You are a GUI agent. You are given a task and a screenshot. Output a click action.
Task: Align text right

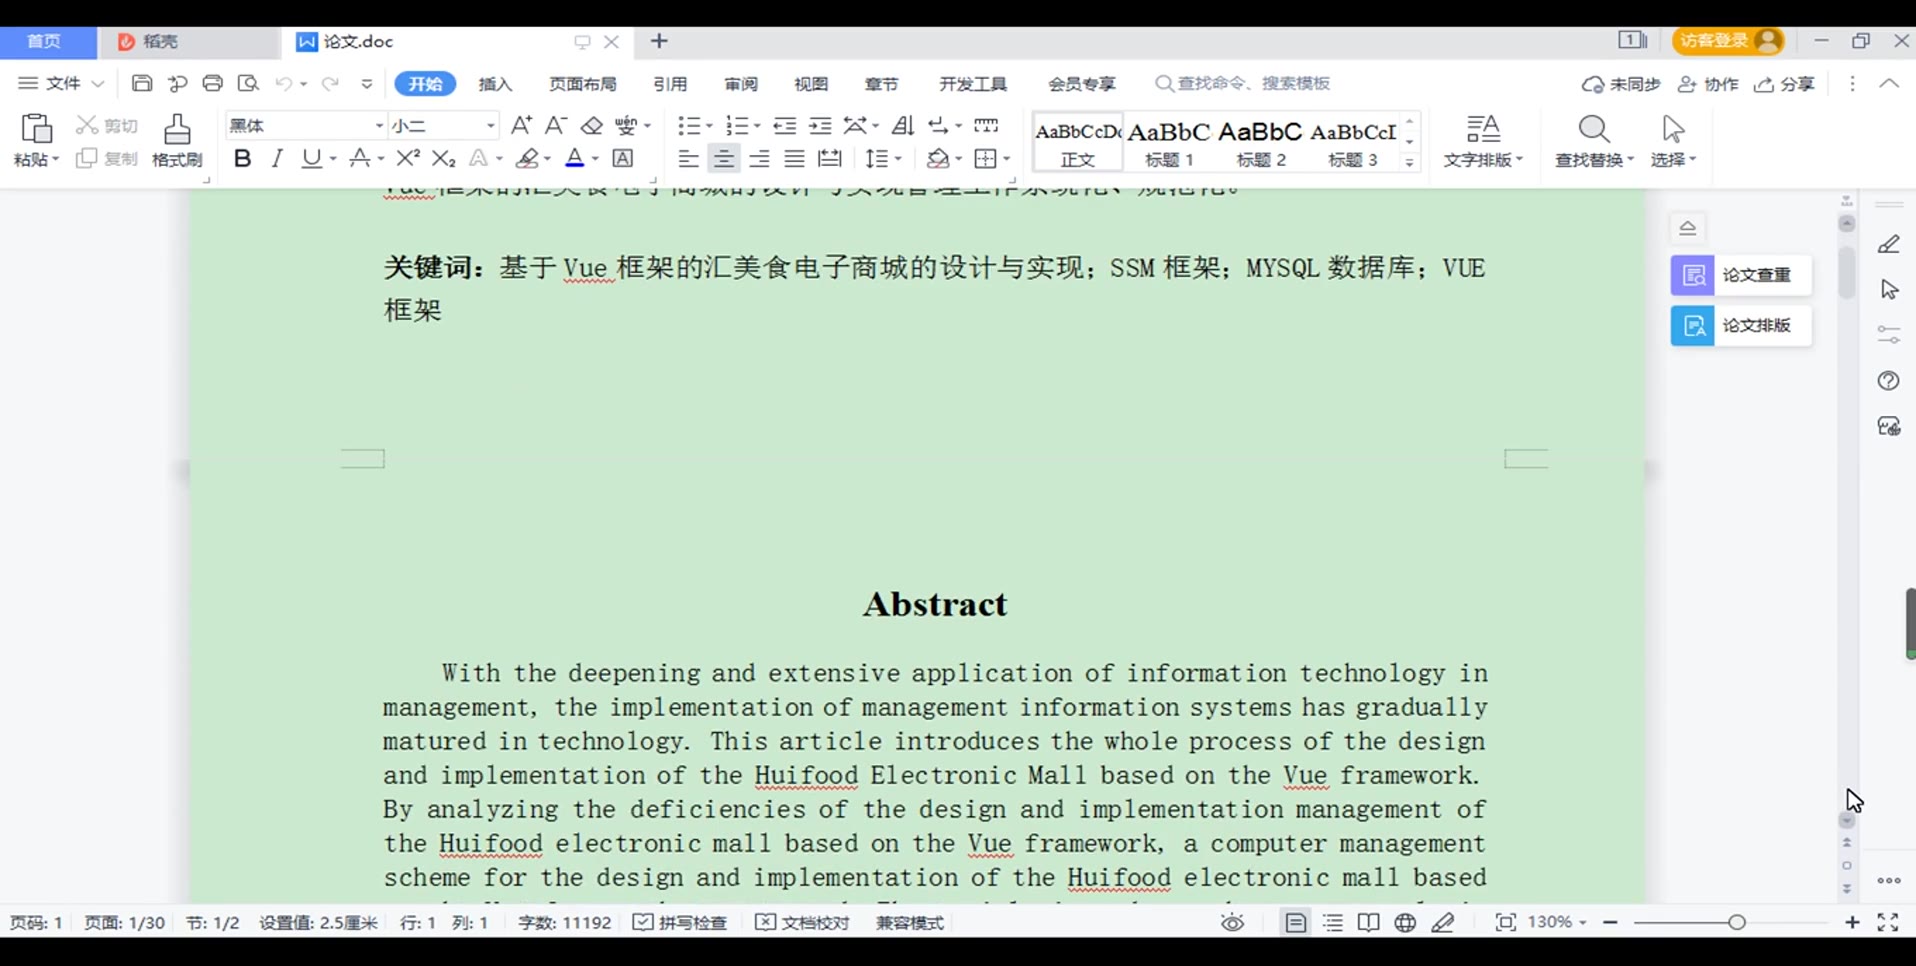(760, 158)
